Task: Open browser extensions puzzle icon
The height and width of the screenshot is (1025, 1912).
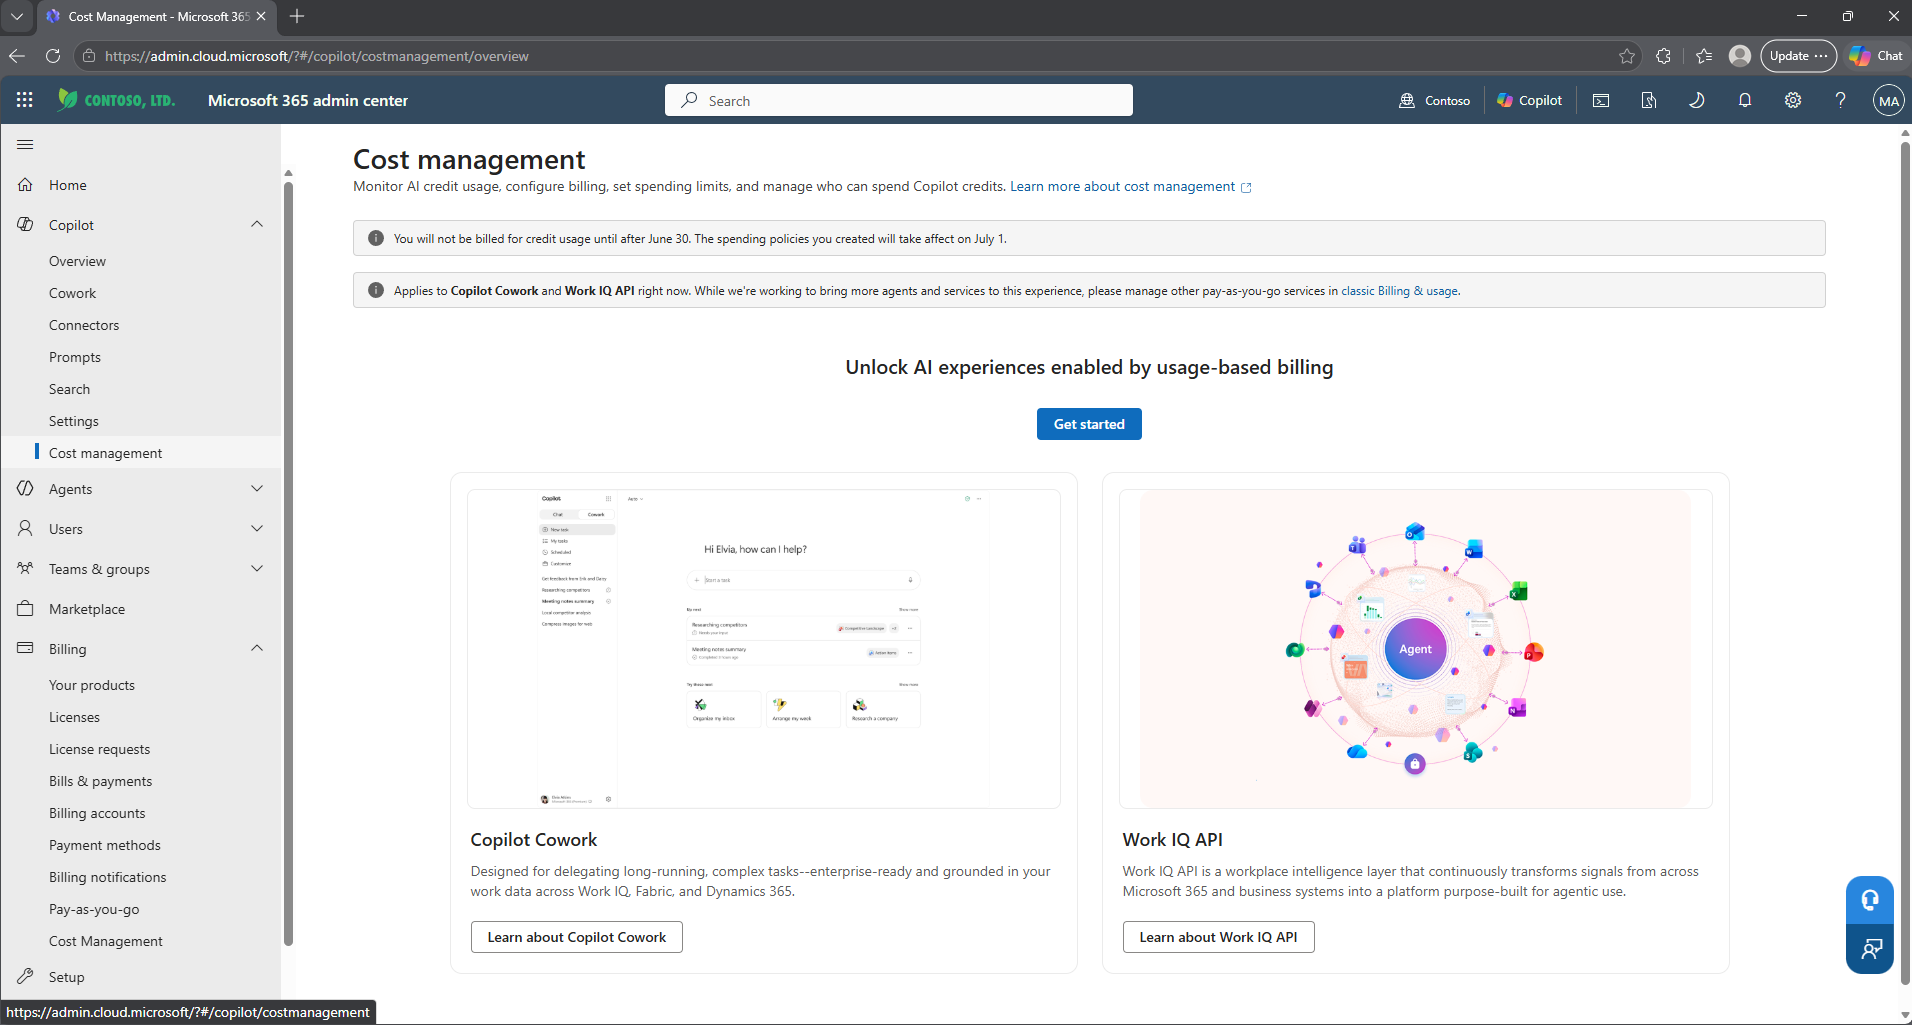Action: pos(1663,56)
